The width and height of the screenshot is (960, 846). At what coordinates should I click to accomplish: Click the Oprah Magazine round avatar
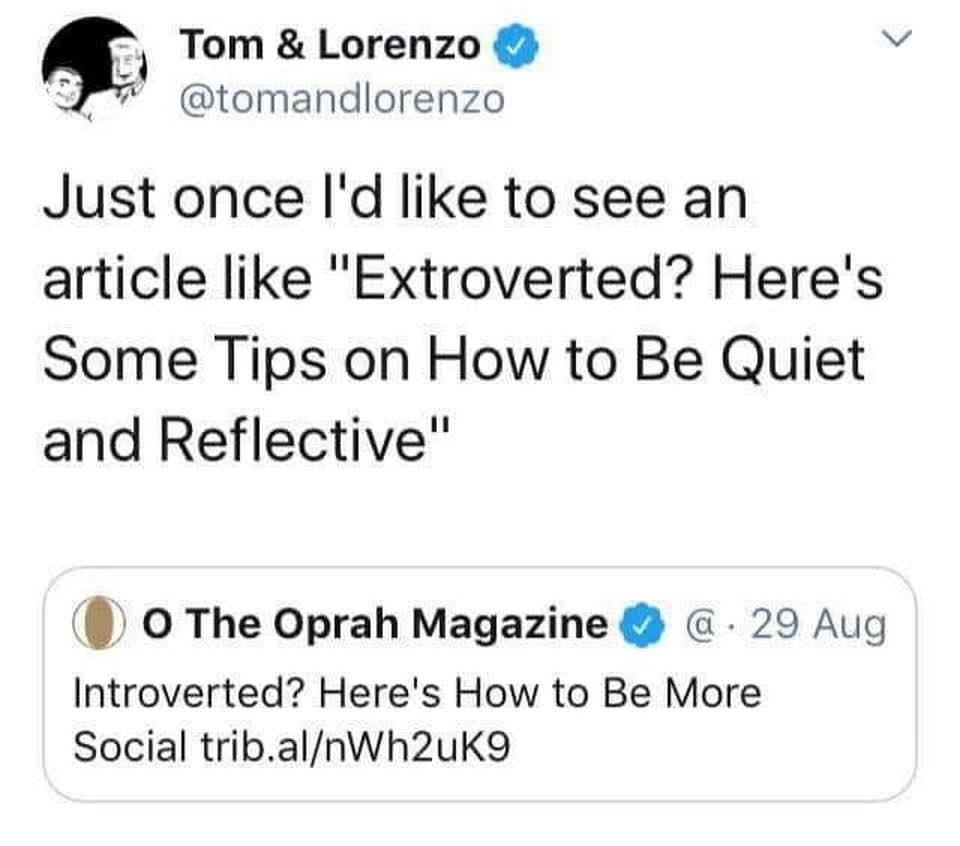99,623
